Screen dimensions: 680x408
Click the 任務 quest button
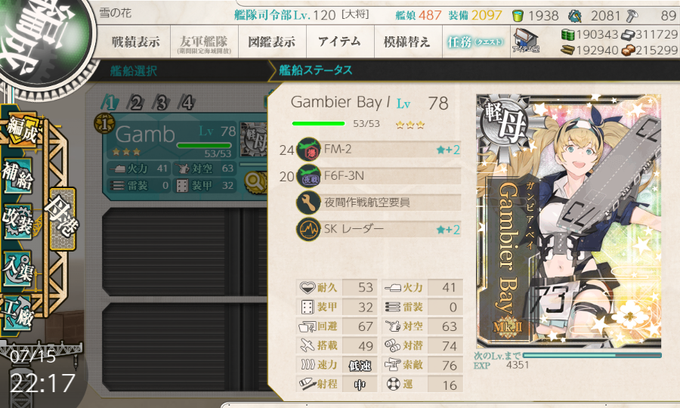click(x=476, y=42)
